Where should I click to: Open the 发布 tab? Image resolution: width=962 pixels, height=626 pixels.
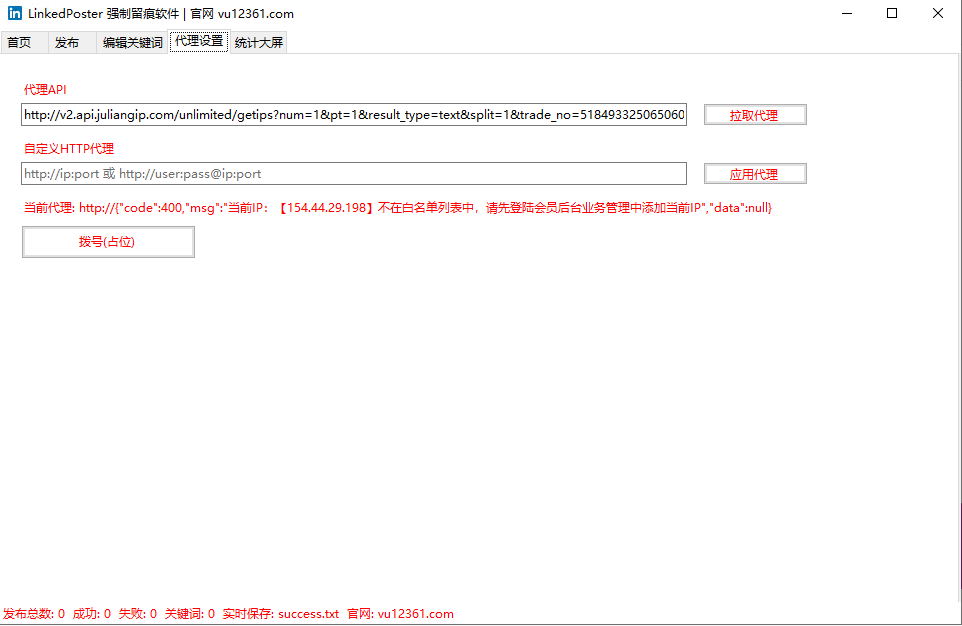click(x=67, y=43)
